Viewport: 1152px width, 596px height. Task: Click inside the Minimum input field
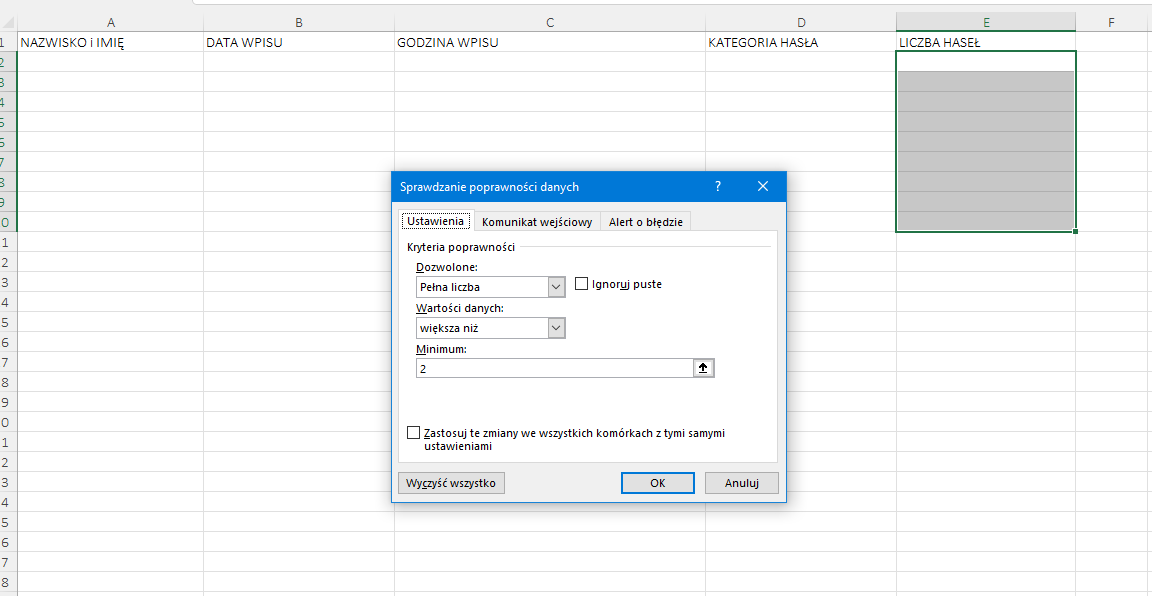point(554,368)
